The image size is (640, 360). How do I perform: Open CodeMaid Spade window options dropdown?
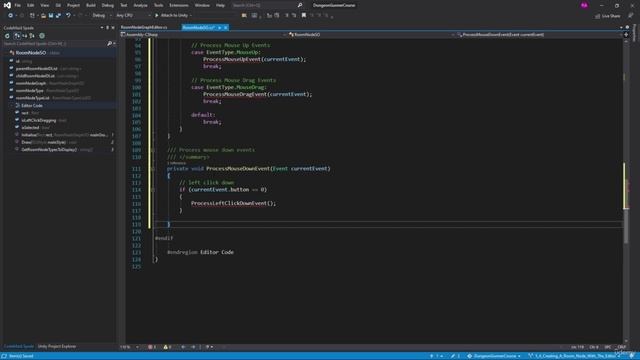(x=102, y=28)
